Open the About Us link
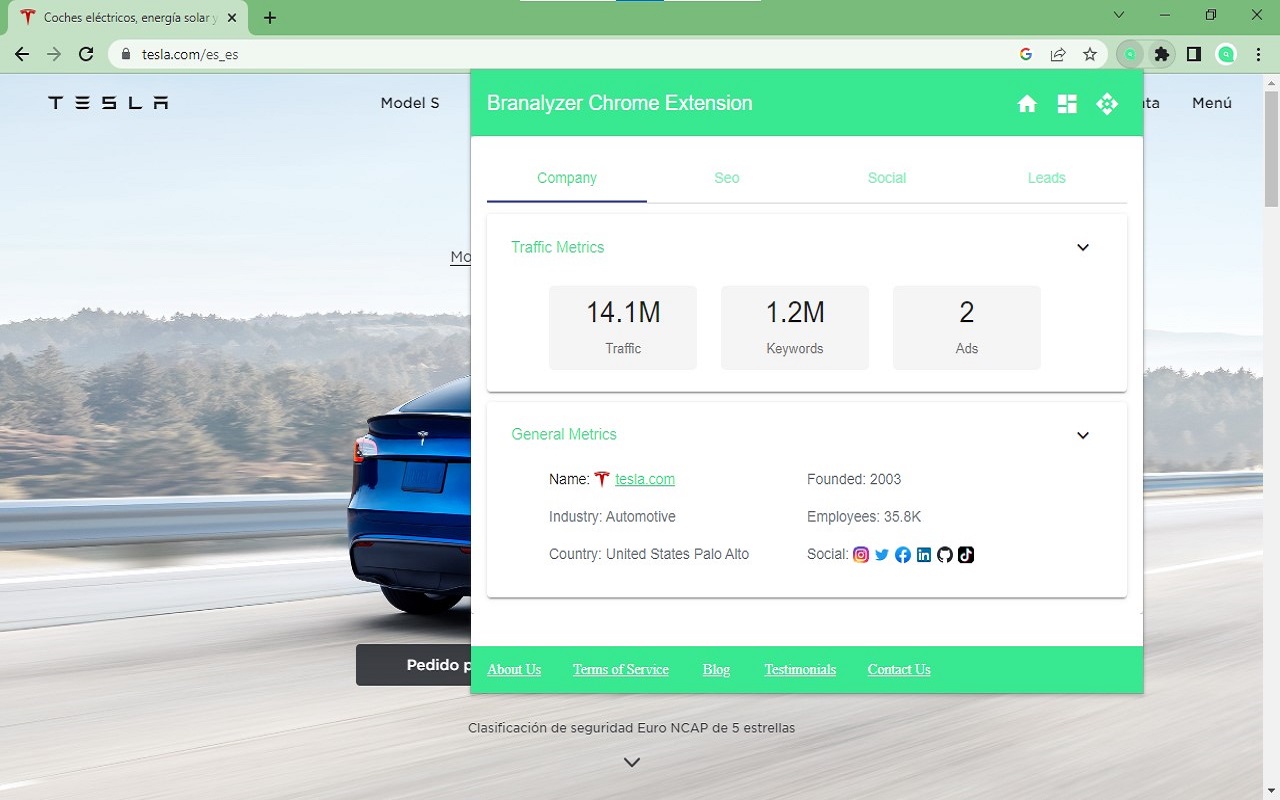 point(514,670)
